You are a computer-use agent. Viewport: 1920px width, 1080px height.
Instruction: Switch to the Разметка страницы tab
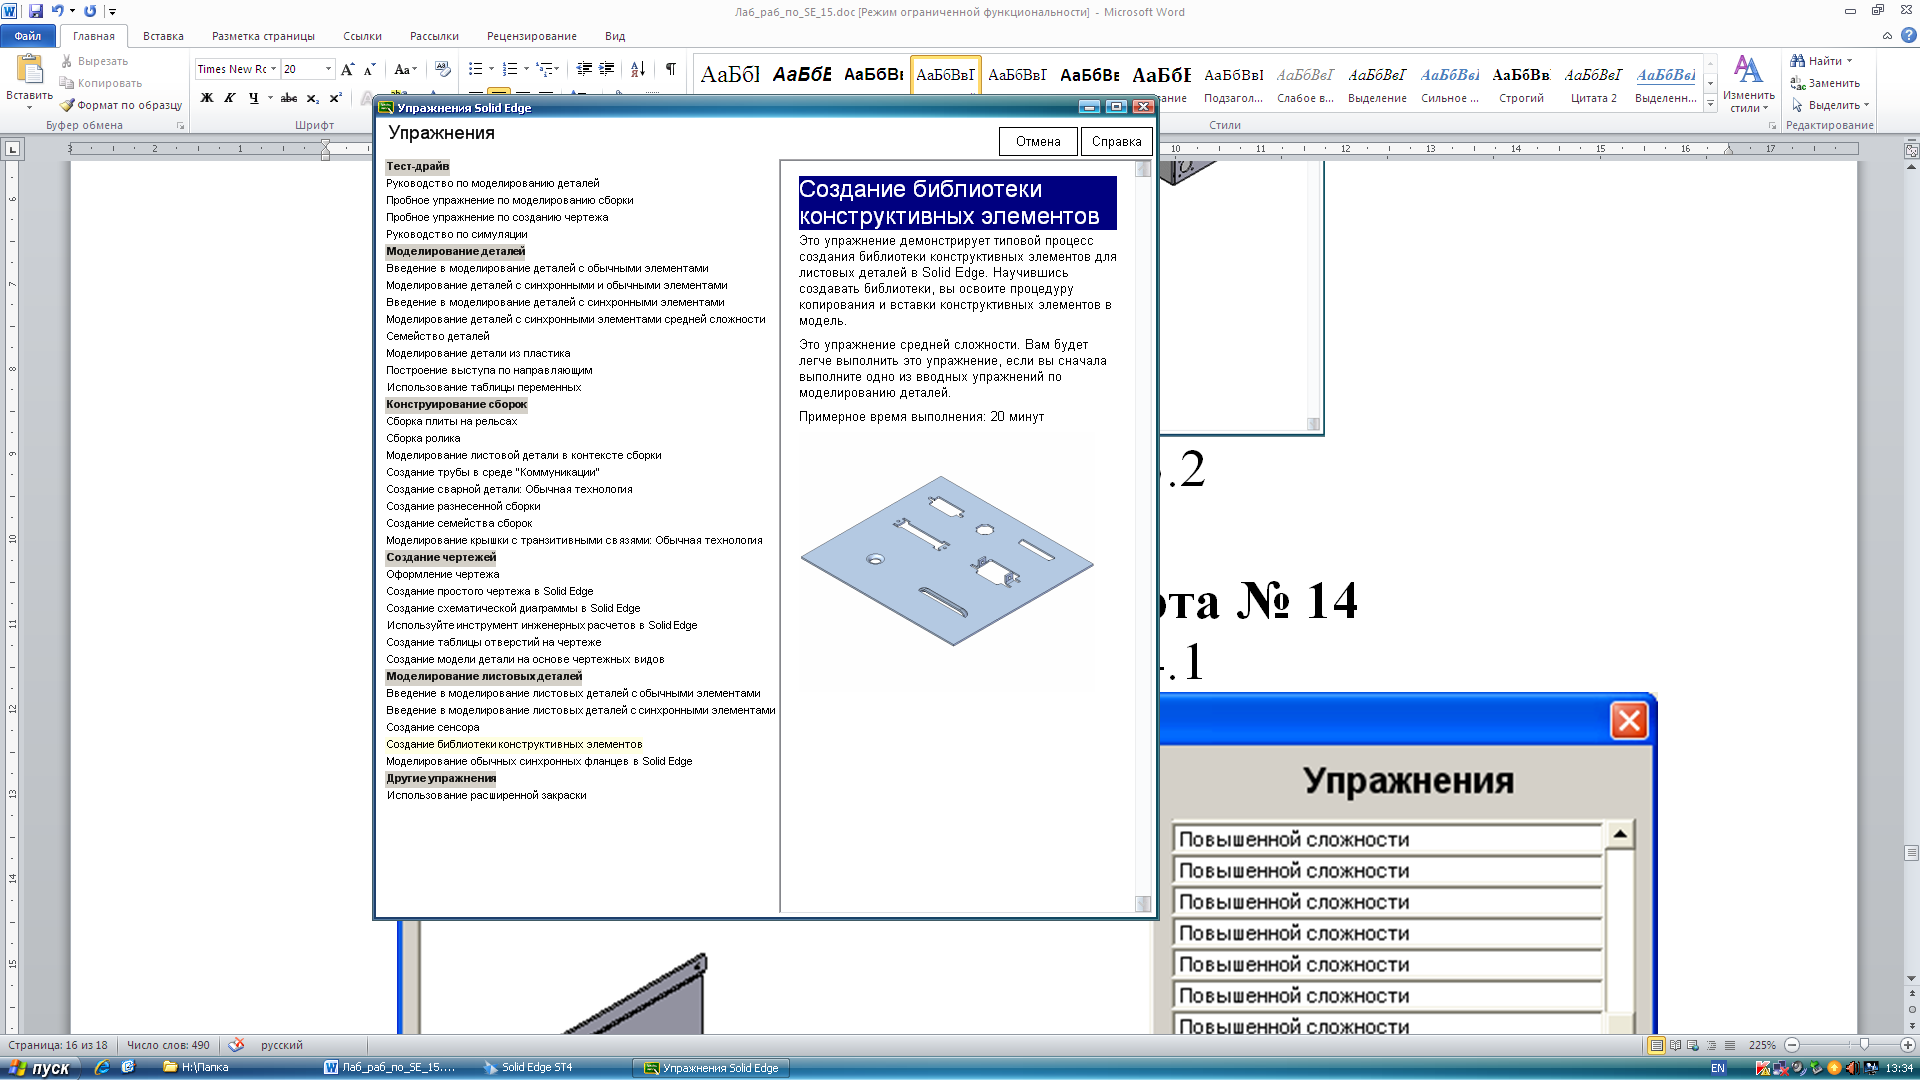[x=263, y=36]
